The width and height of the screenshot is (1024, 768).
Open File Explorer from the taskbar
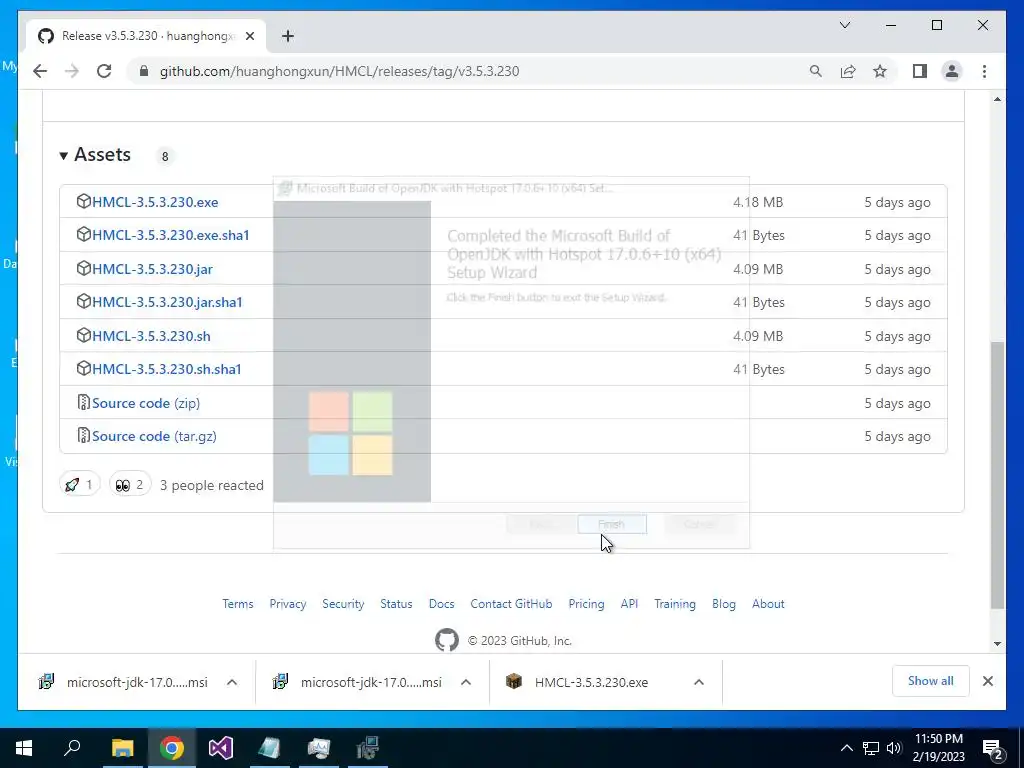pyautogui.click(x=122, y=748)
